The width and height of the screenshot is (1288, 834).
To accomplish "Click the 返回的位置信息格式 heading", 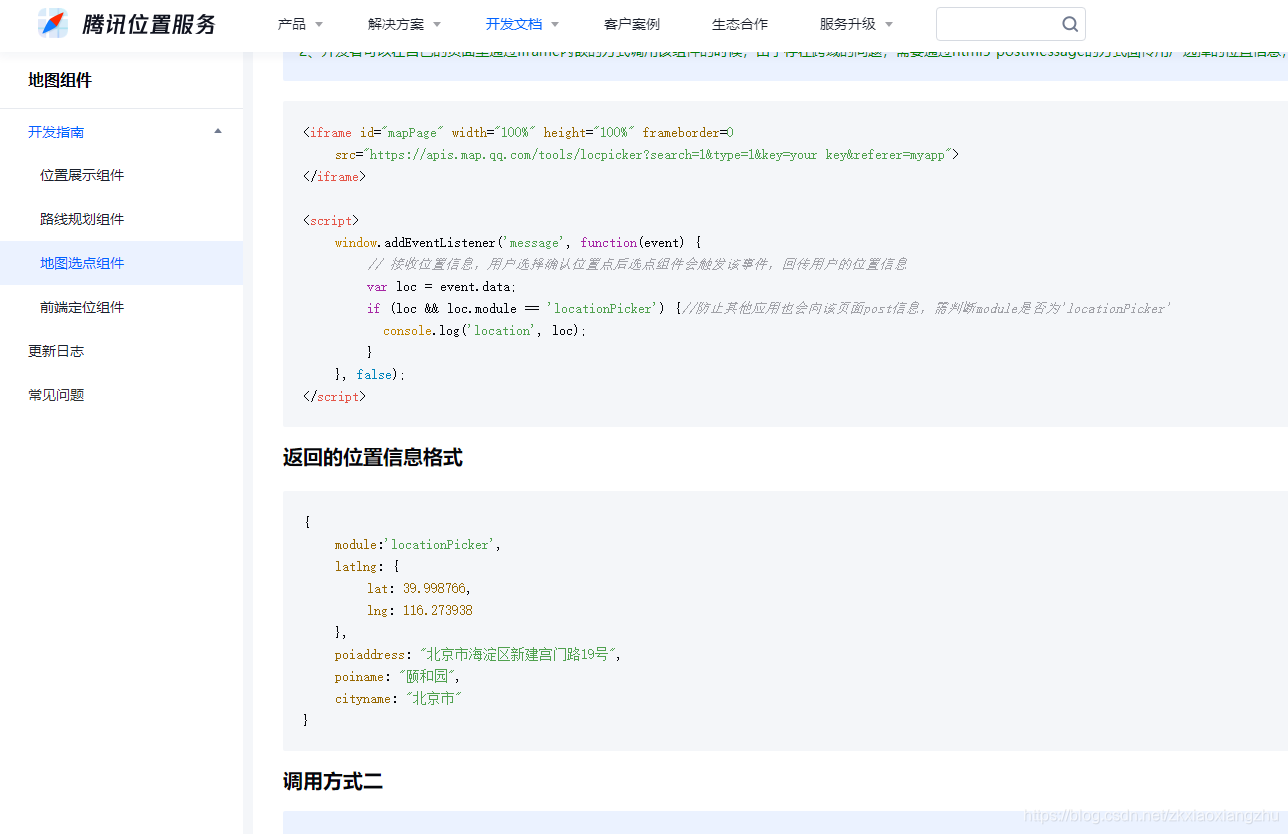I will (373, 458).
